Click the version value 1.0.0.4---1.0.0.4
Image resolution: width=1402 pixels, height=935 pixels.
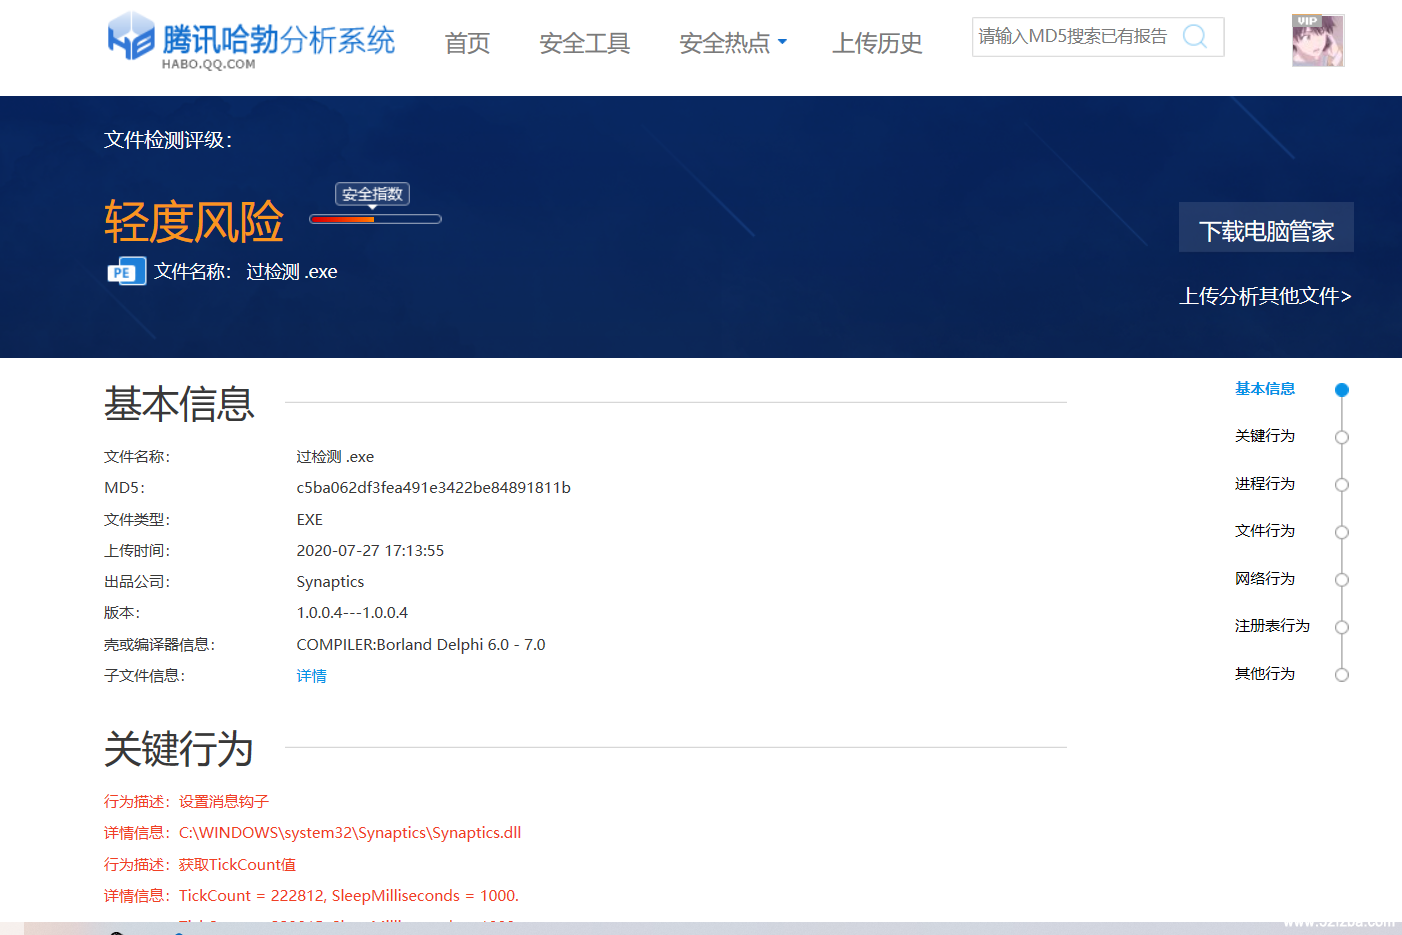[x=352, y=613]
